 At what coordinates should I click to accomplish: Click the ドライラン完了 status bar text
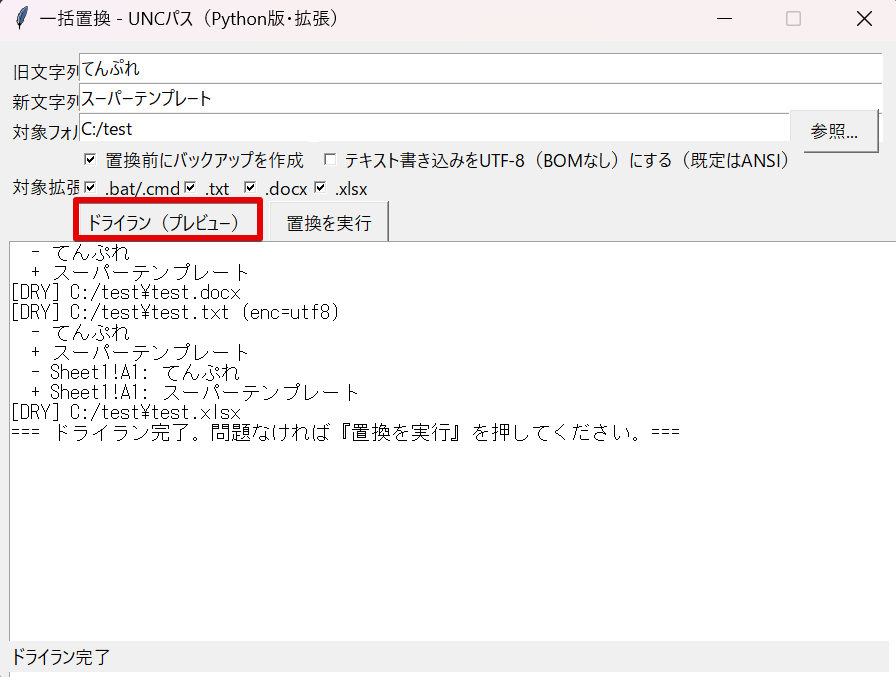click(x=60, y=657)
